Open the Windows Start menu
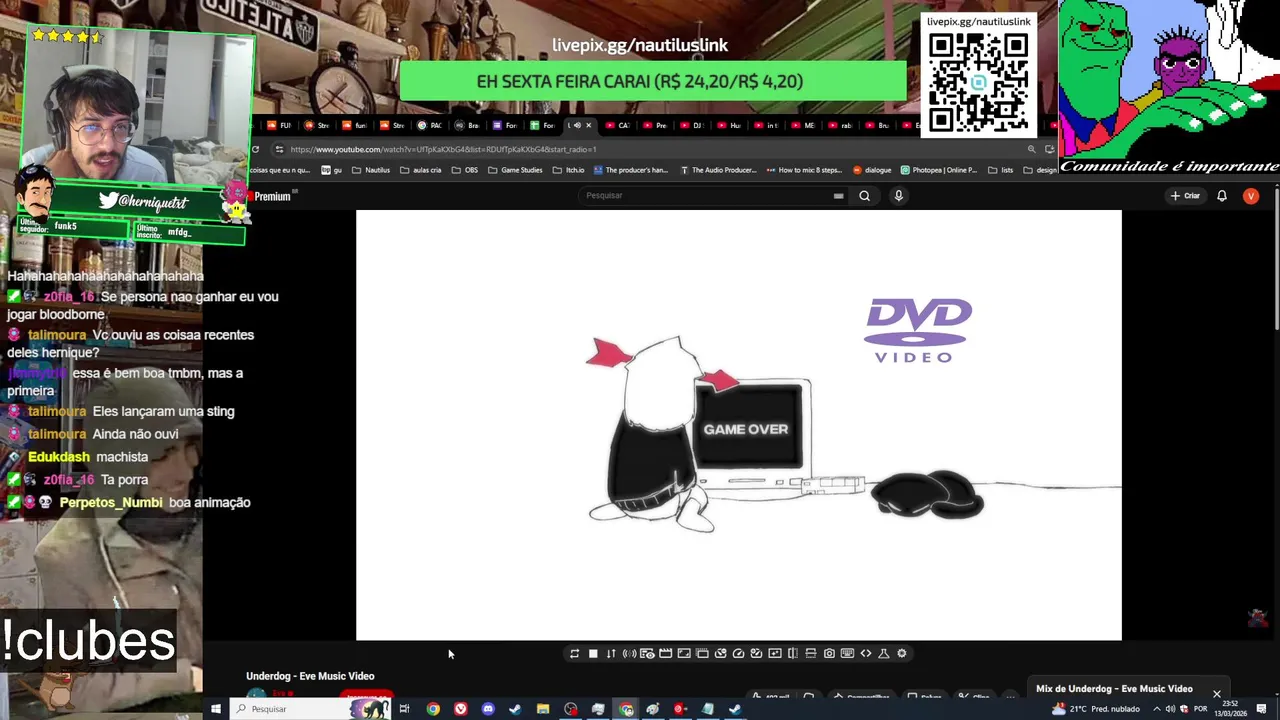Image resolution: width=1280 pixels, height=720 pixels. pos(215,709)
